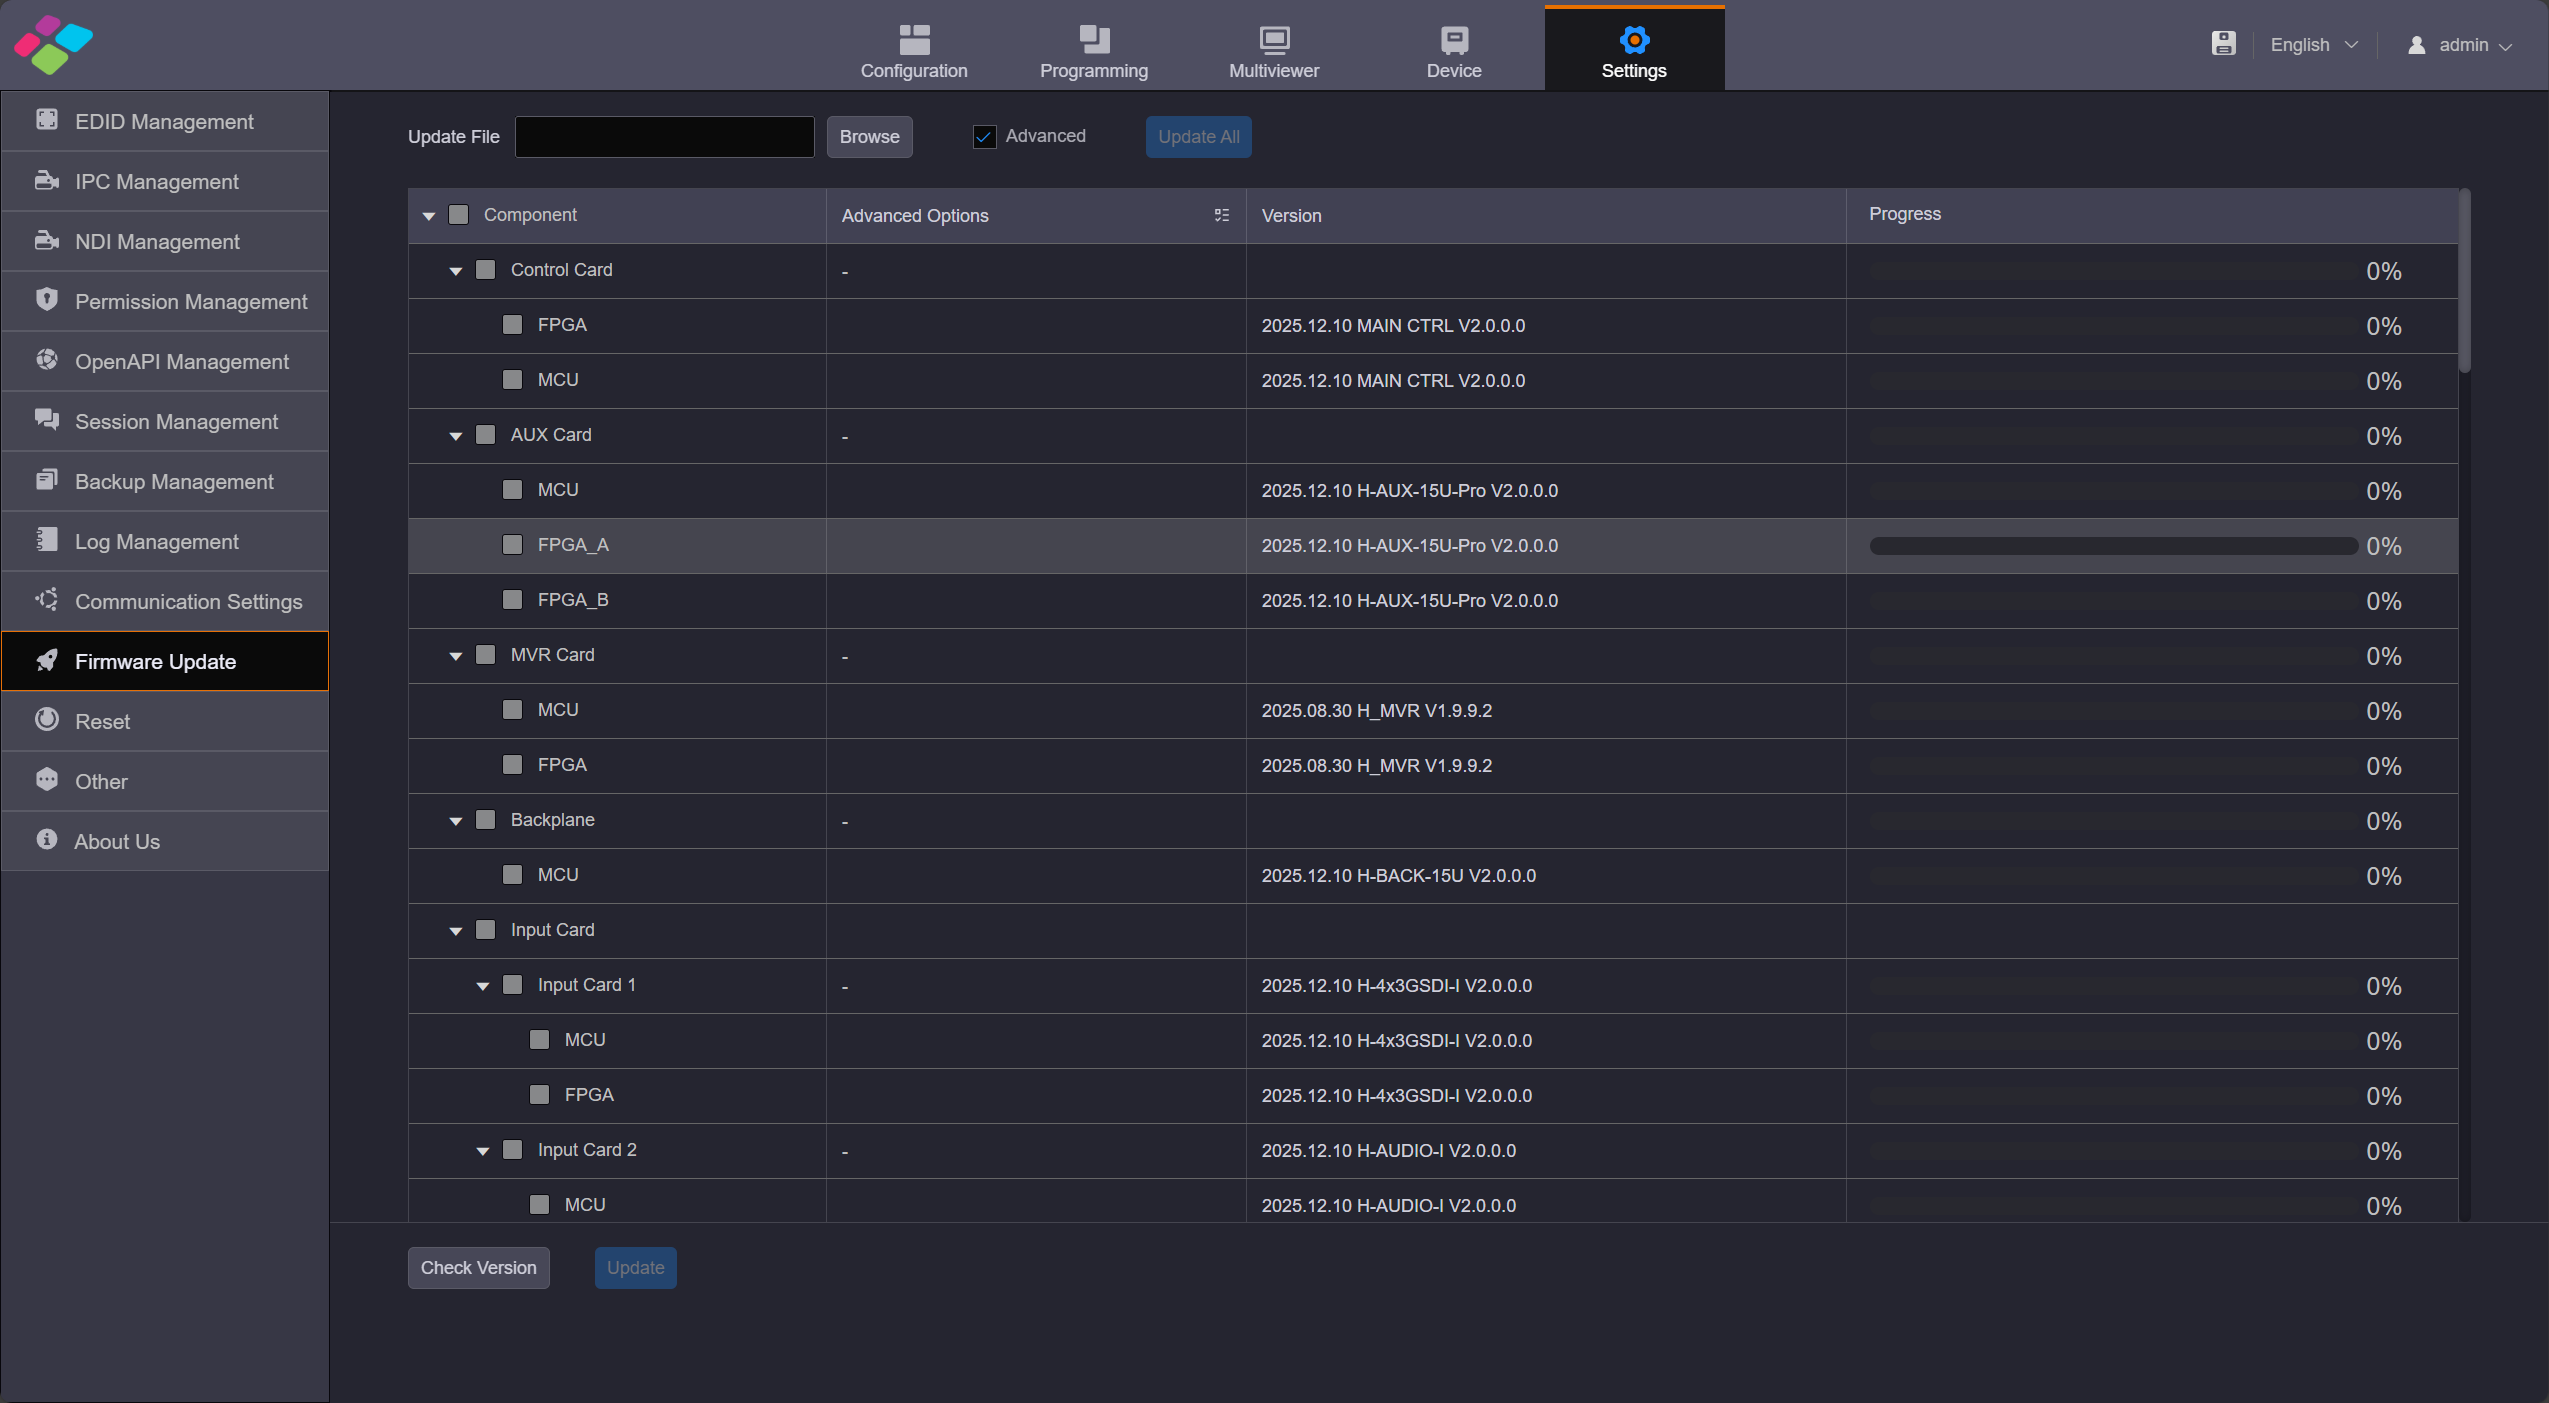This screenshot has height=1403, width=2549.
Task: Collapse the Input Card 1 group
Action: pos(484,985)
